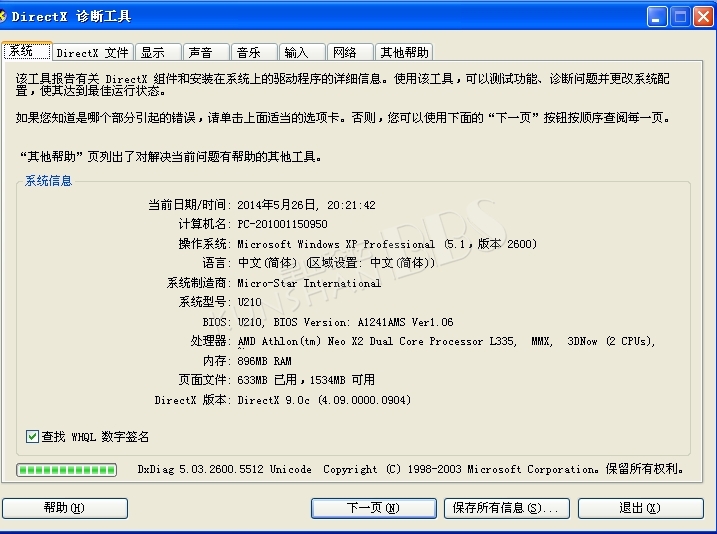This screenshot has height=534, width=717.
Task: Click the system model value U210
Action: pos(250,302)
